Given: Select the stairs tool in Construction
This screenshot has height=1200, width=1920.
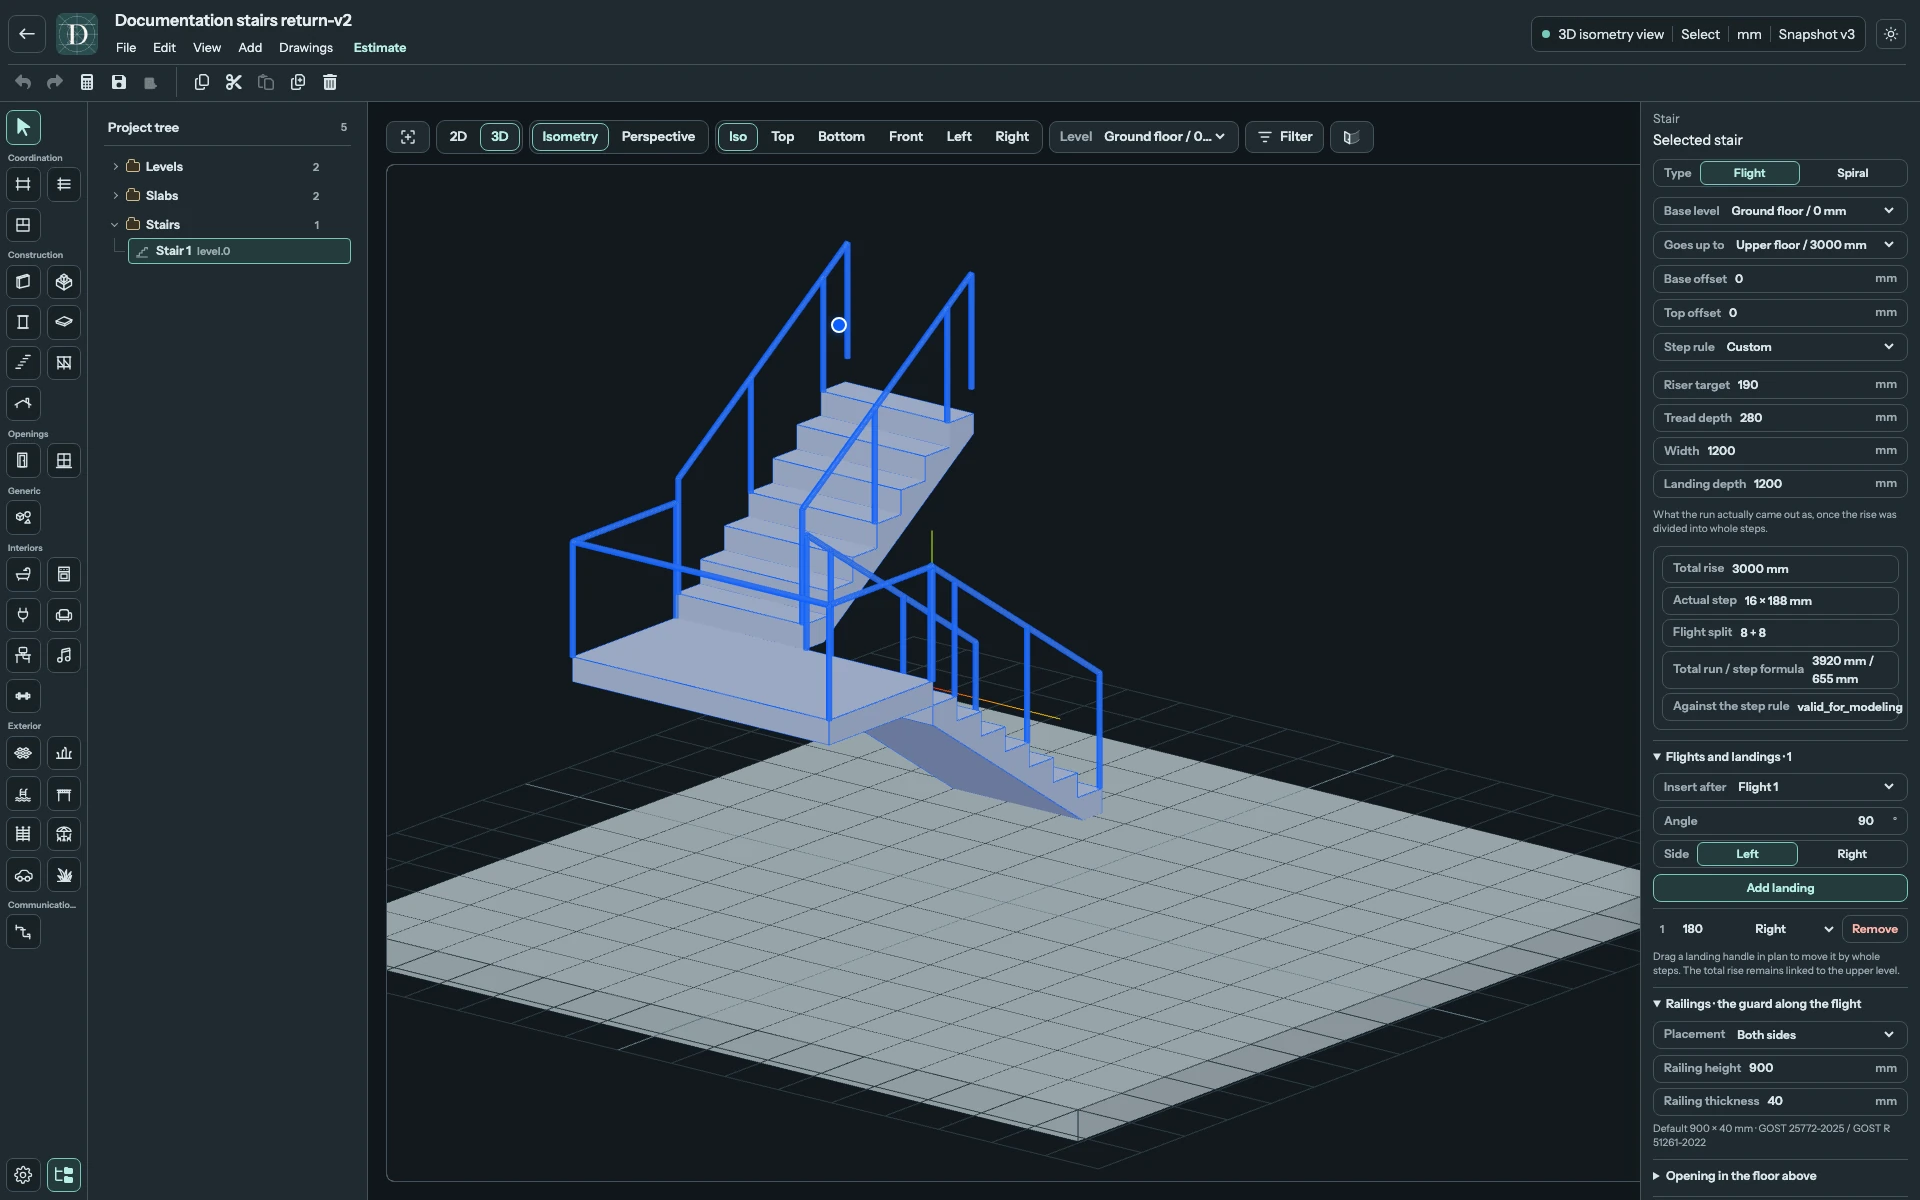Looking at the screenshot, I should coord(23,363).
